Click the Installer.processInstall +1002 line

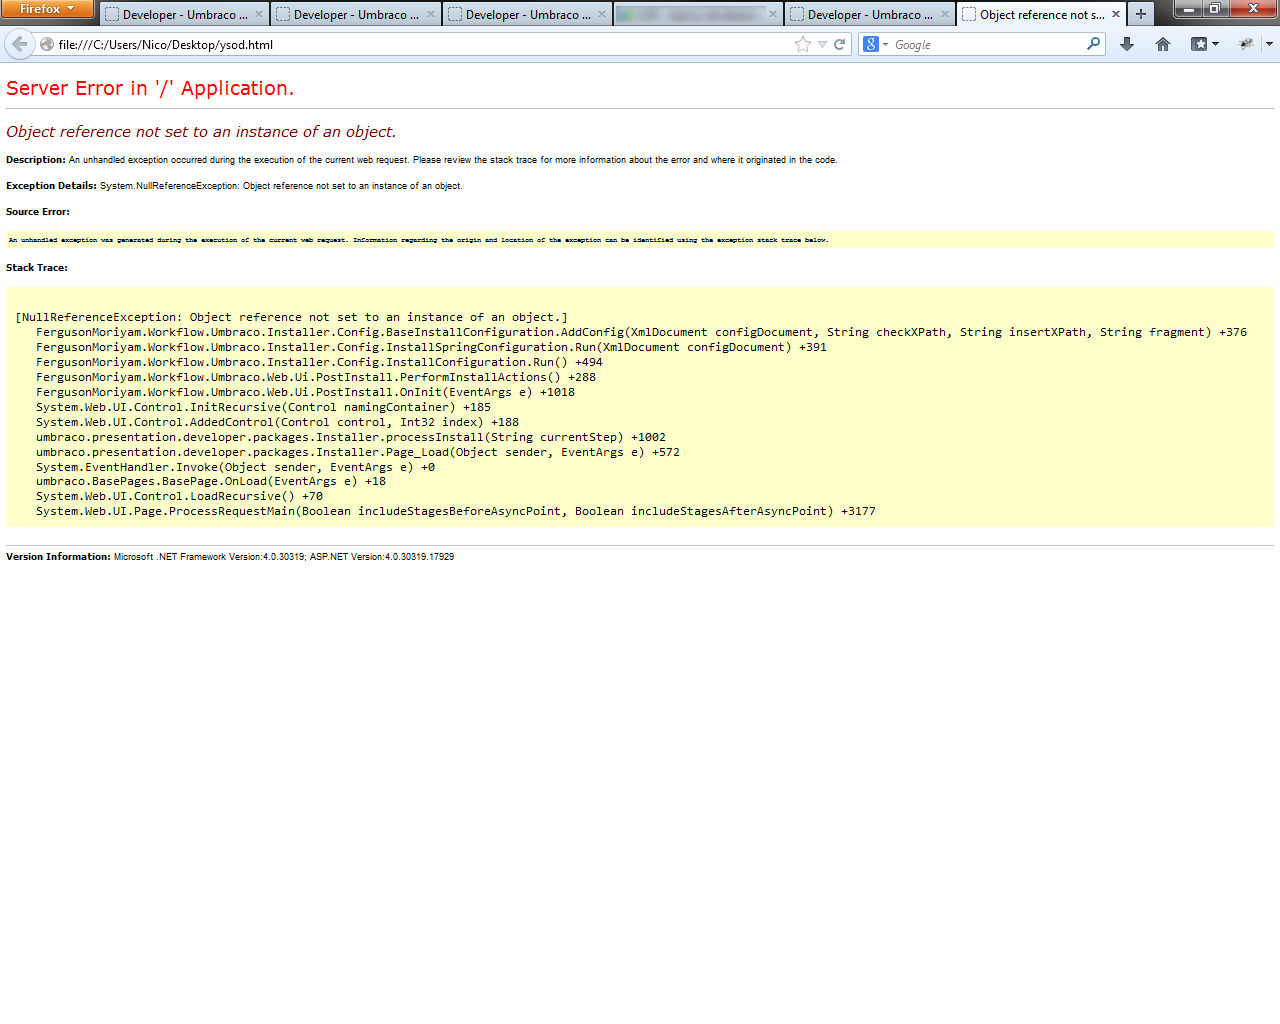click(351, 437)
